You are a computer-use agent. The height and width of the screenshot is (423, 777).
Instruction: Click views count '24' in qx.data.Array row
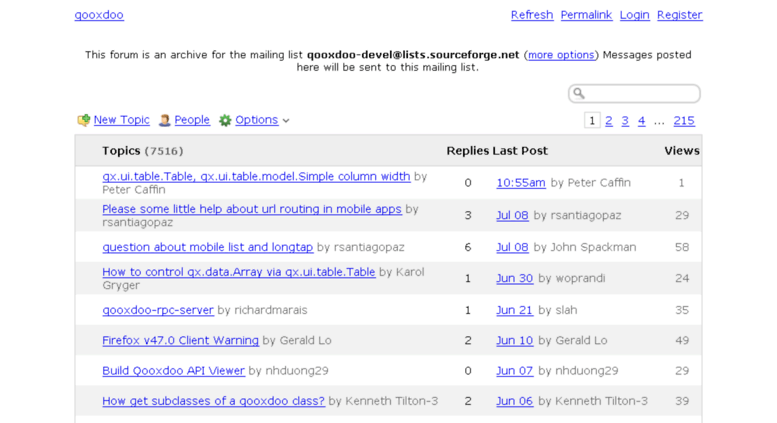[x=682, y=278]
